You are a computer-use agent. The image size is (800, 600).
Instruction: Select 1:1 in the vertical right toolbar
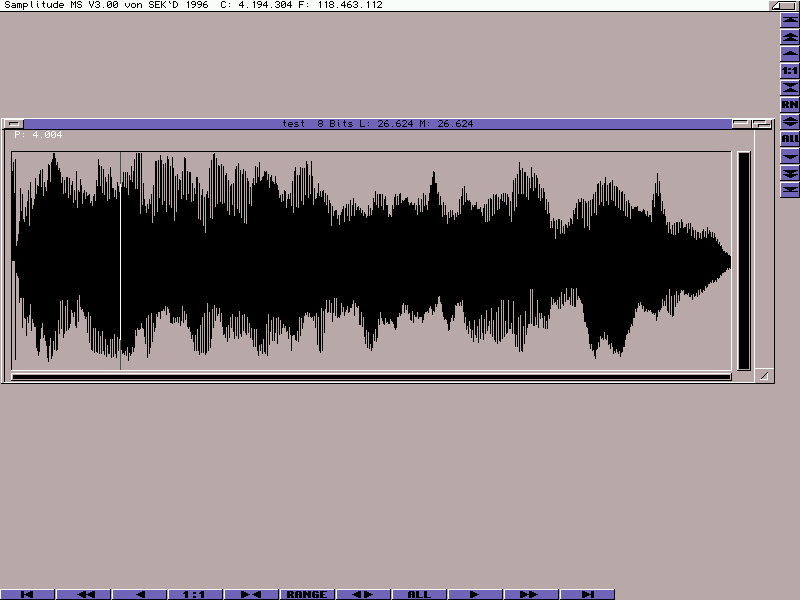(790, 71)
